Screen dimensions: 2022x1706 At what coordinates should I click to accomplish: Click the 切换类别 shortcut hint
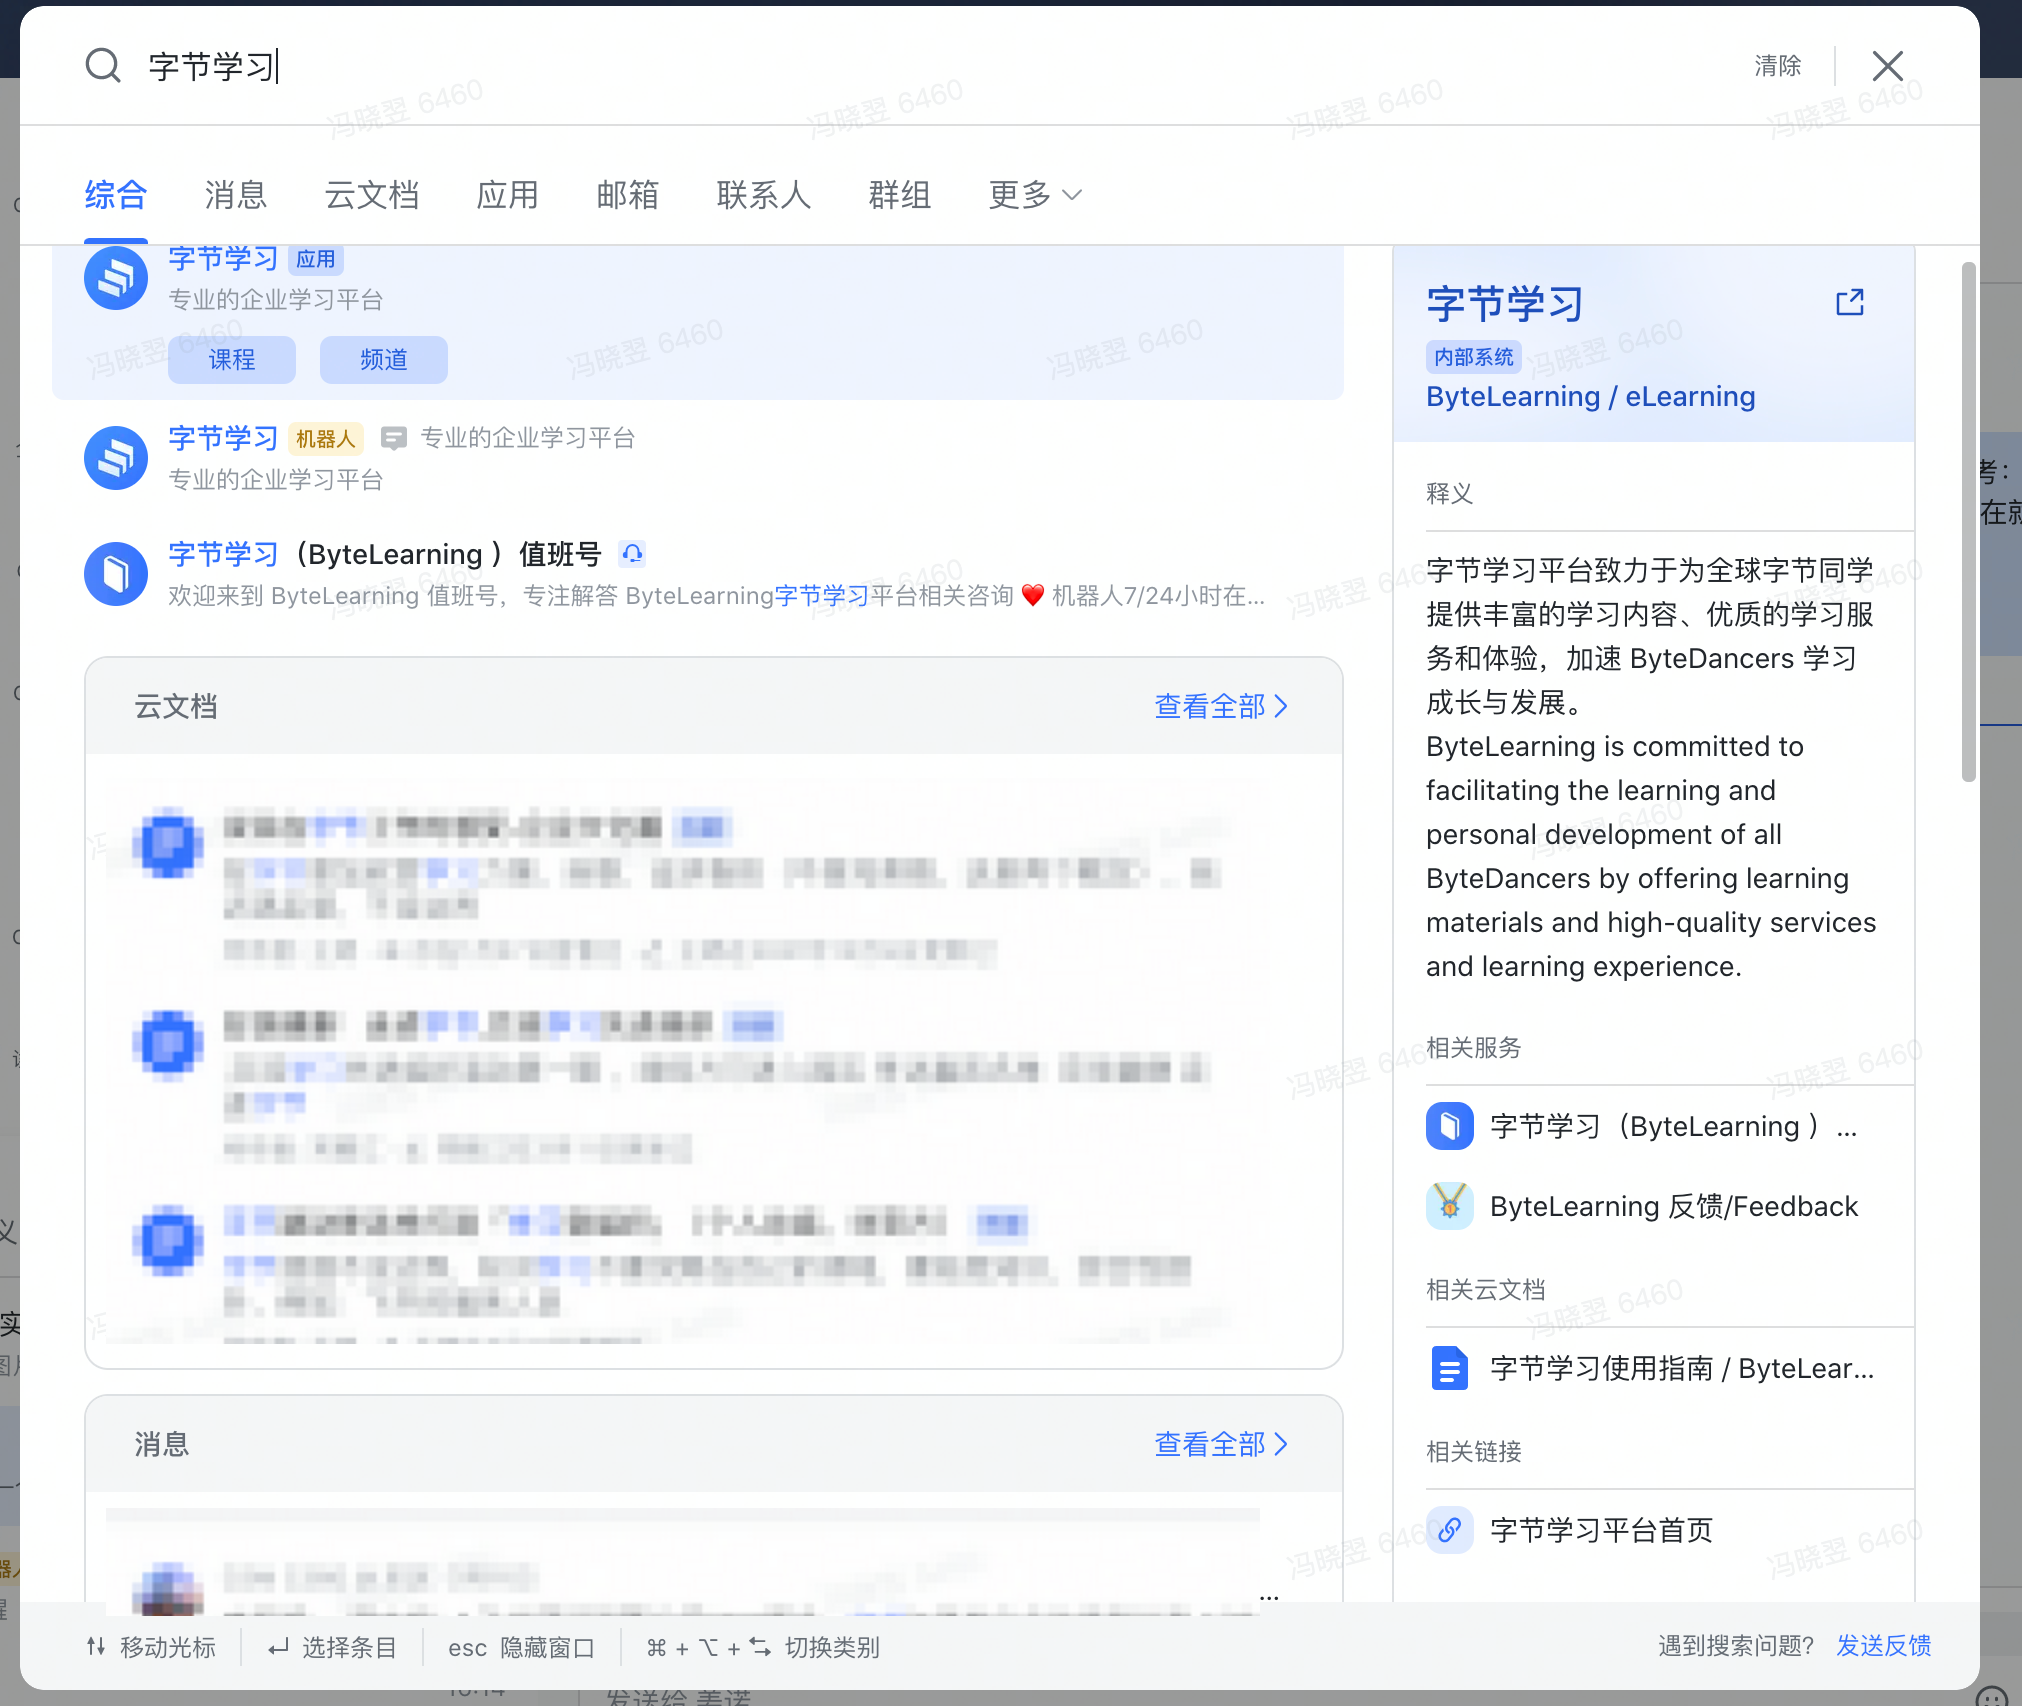point(763,1647)
